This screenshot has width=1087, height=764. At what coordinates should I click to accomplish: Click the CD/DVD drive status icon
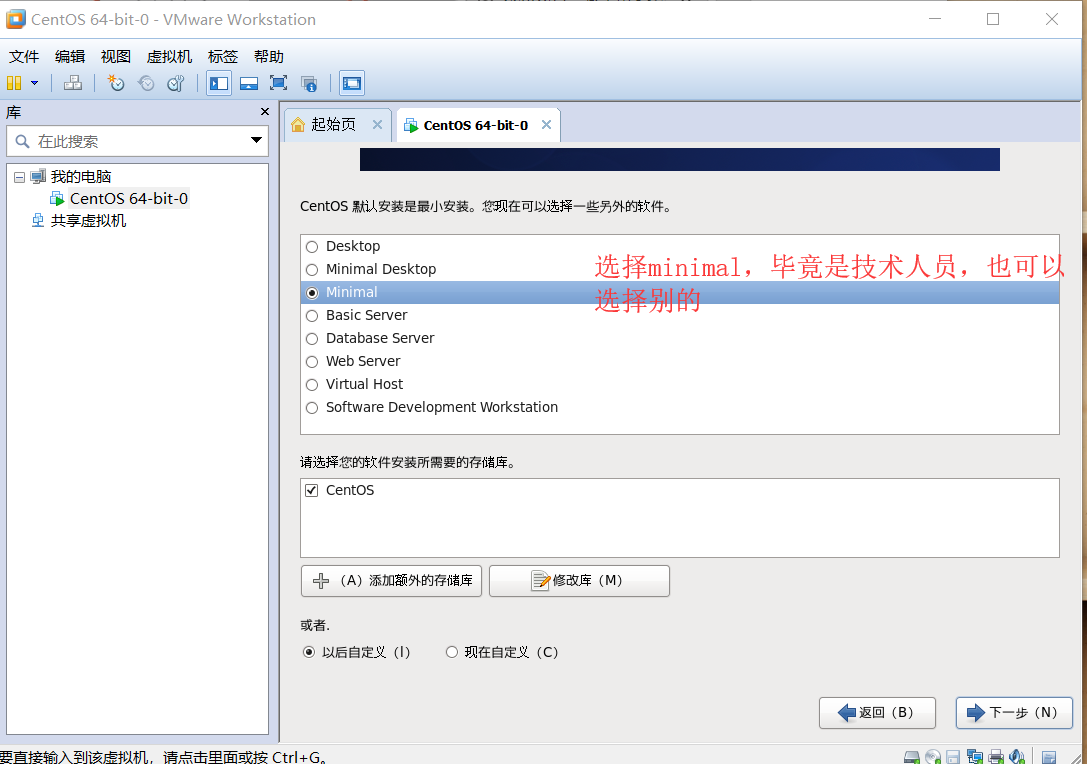point(933,756)
